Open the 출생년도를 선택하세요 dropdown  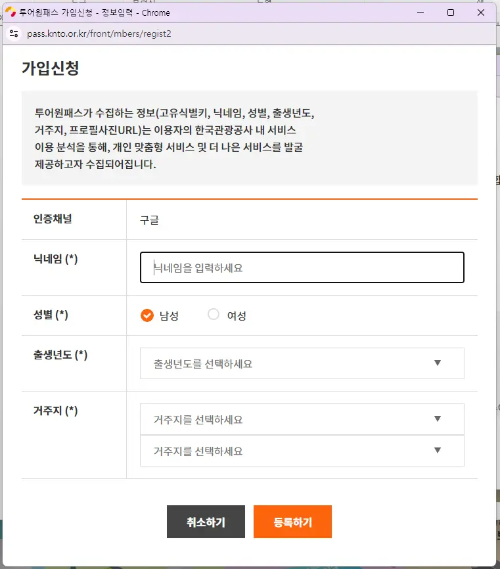click(x=302, y=363)
